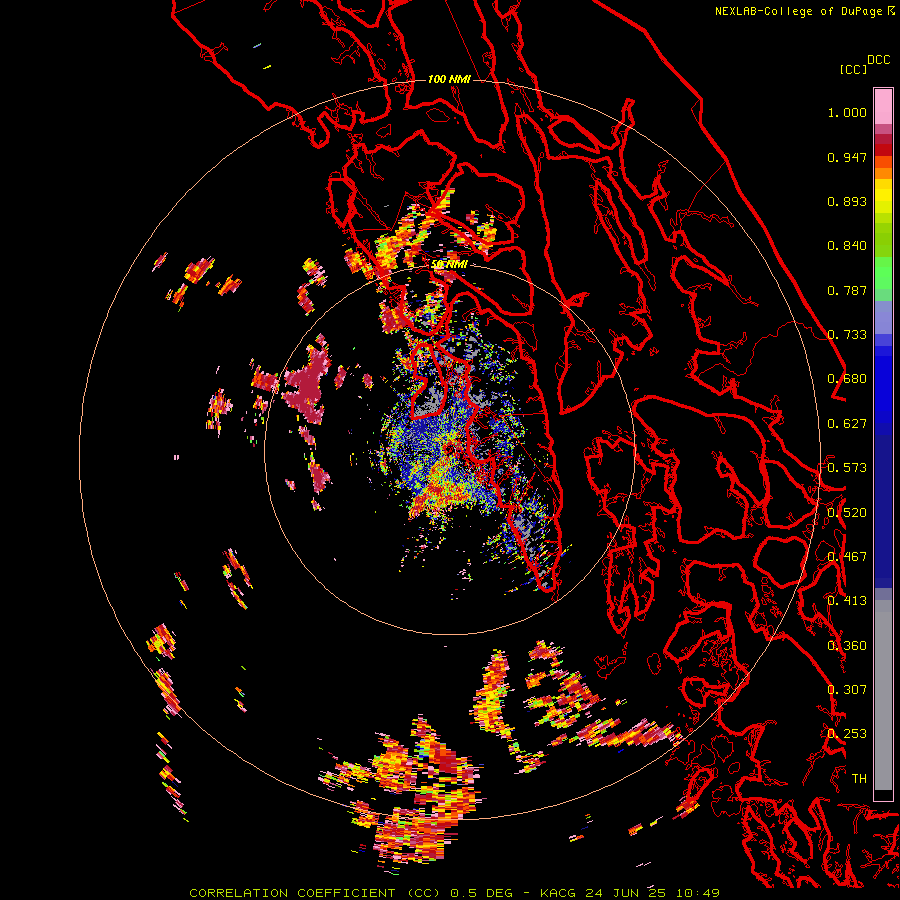The width and height of the screenshot is (900, 900).
Task: Click the CORRELATION COEFFICIENT (CC) caption text
Action: [314, 893]
